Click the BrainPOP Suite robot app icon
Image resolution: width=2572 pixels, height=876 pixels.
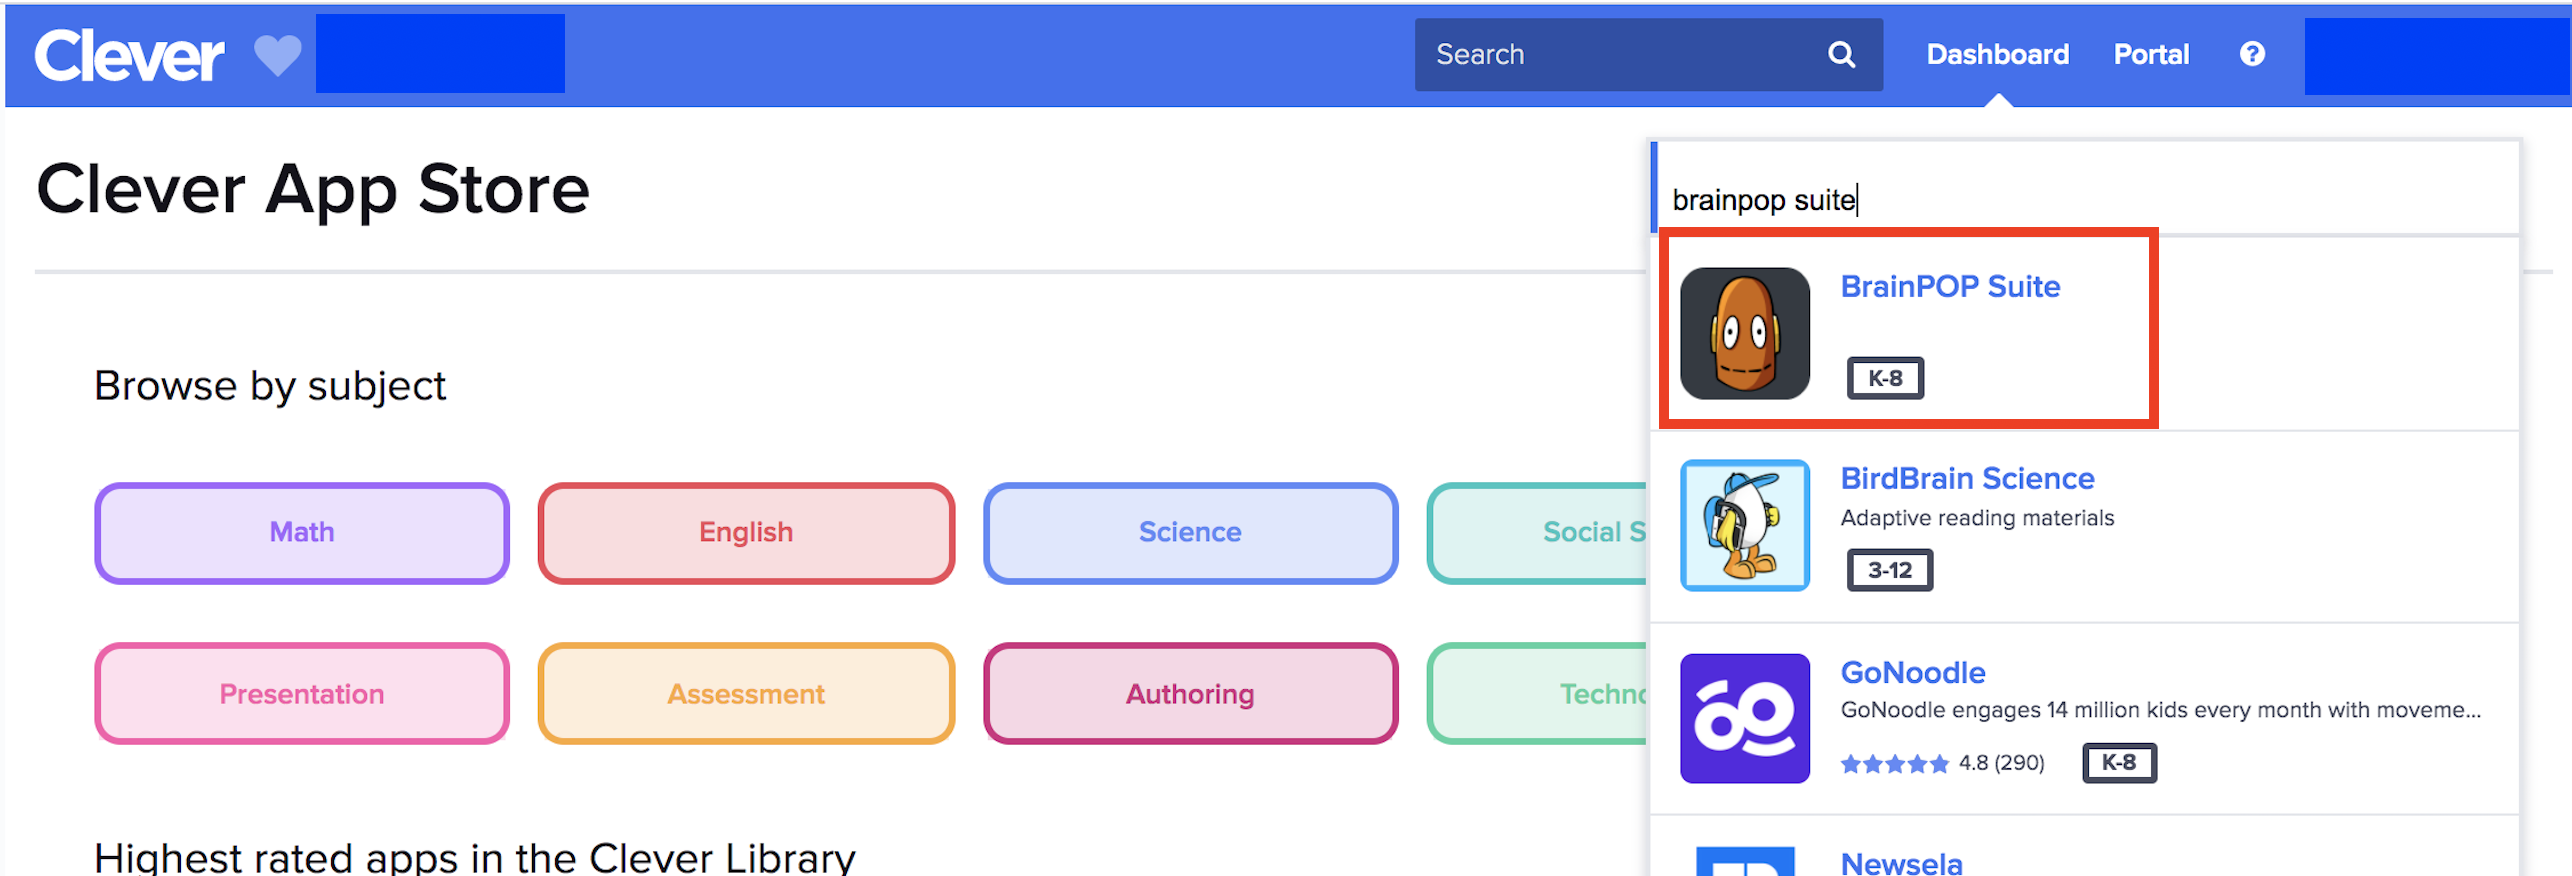coord(1744,333)
